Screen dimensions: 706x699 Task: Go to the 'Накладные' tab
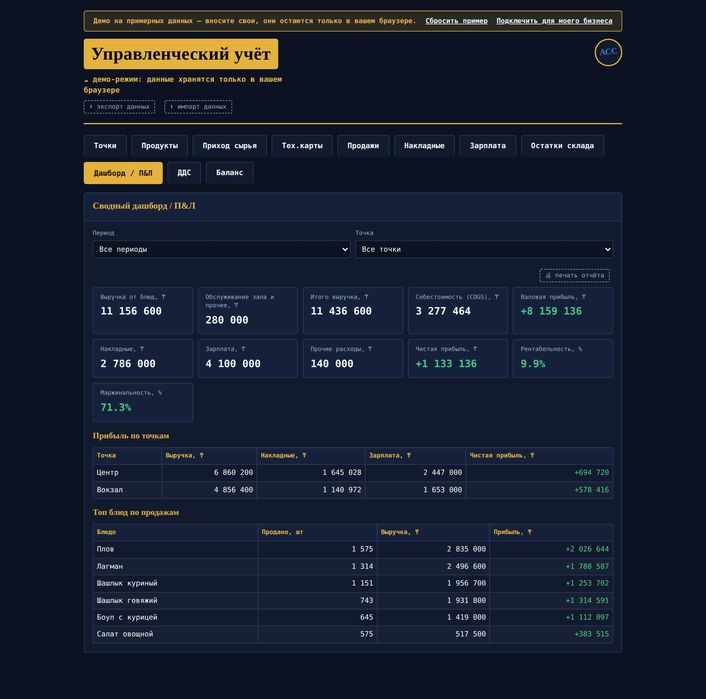(424, 145)
